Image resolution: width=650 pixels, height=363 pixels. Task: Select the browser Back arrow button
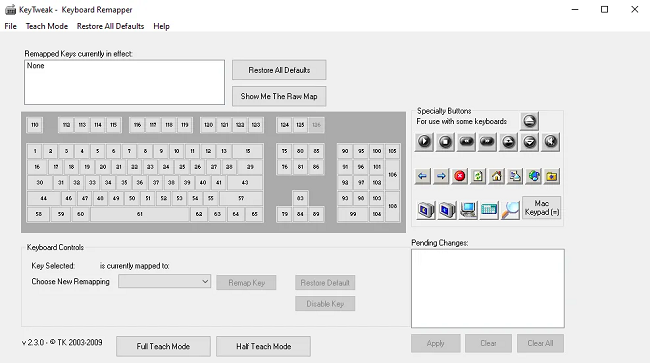[422, 176]
